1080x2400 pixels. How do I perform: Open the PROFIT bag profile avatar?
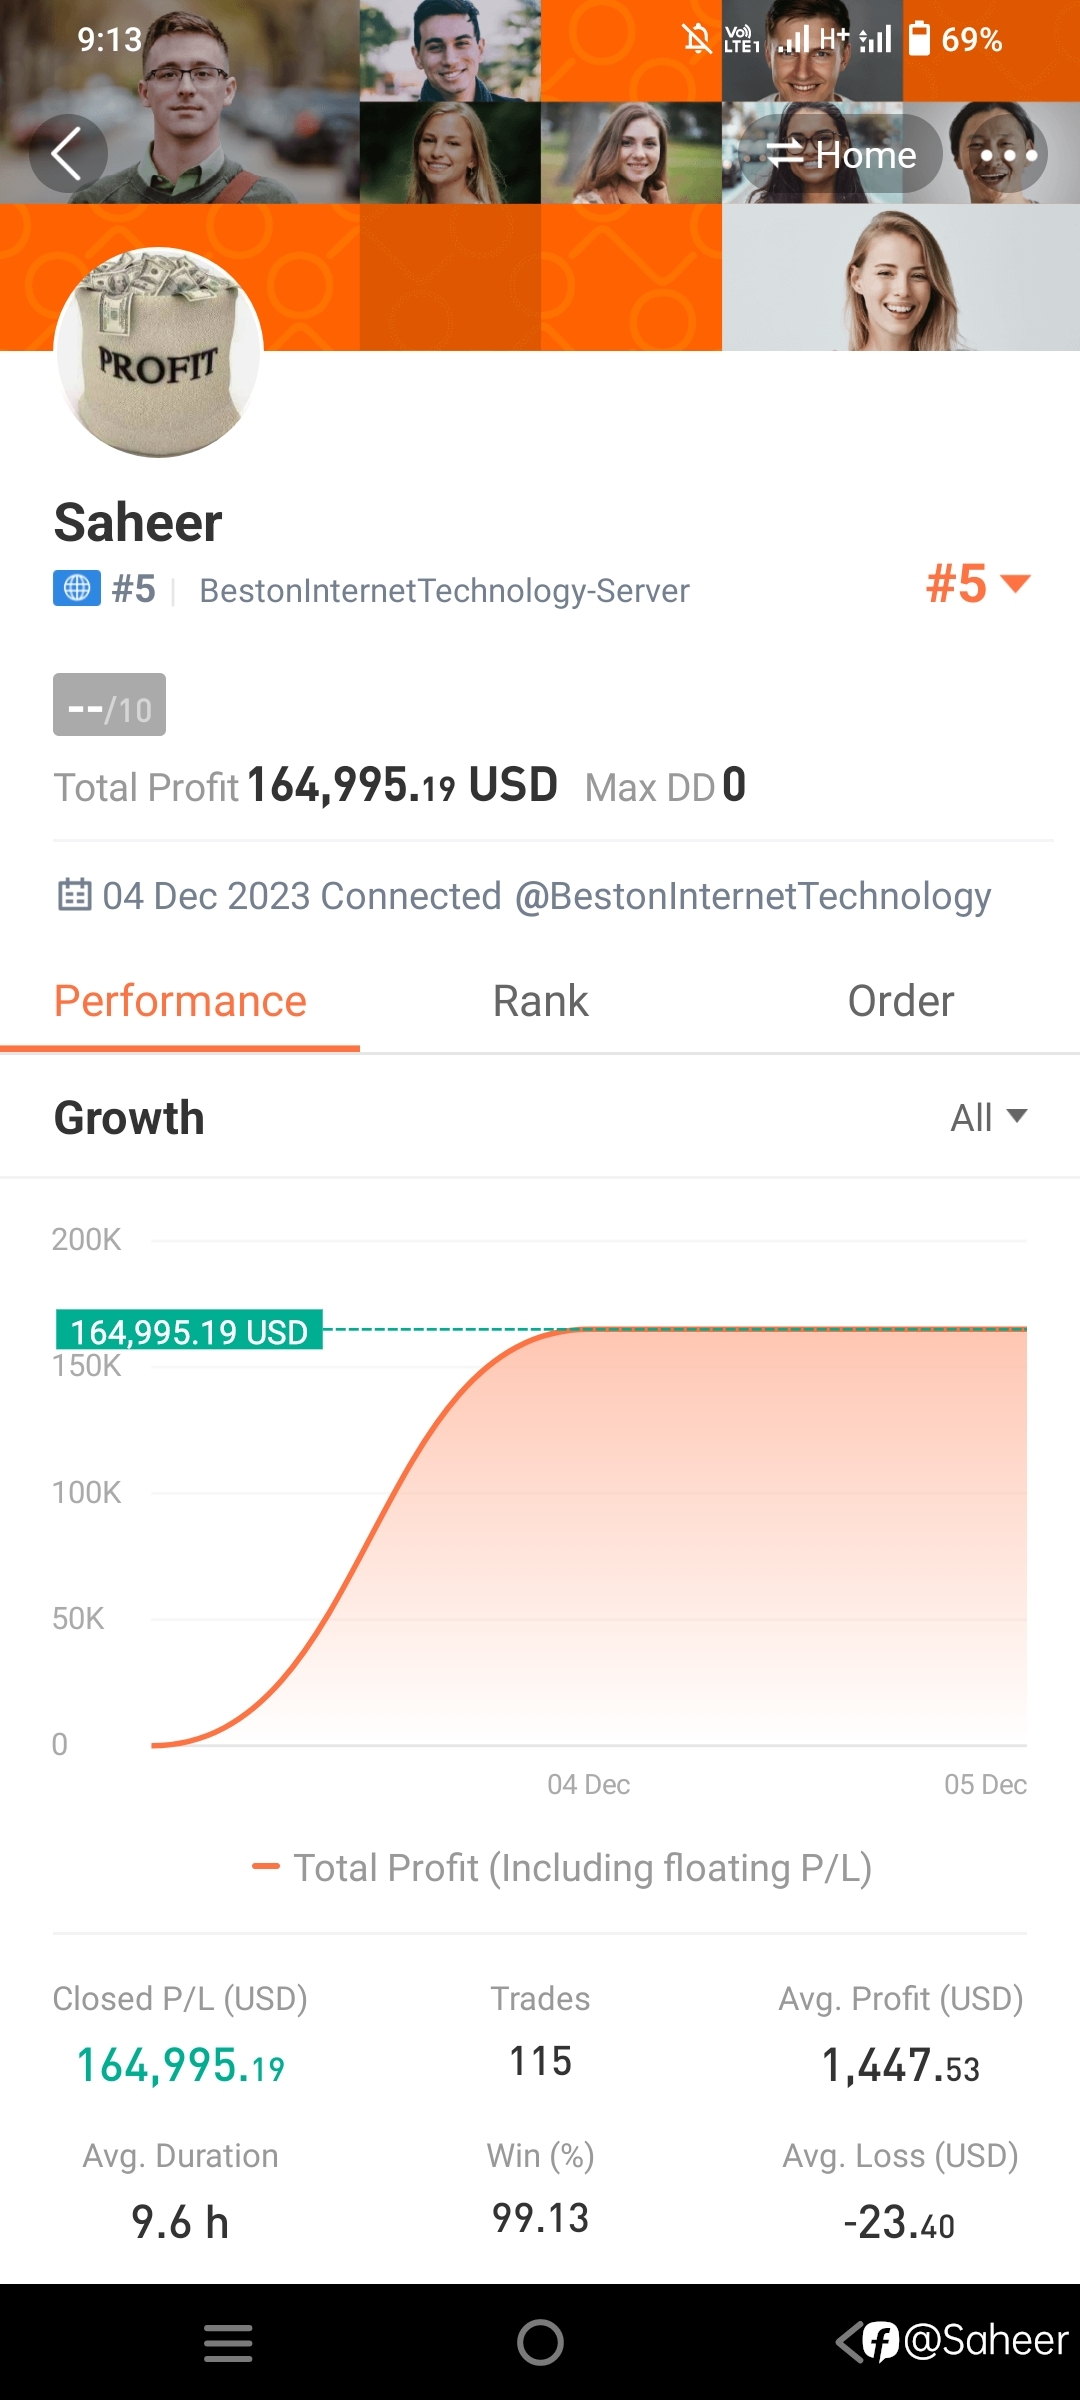pos(158,352)
